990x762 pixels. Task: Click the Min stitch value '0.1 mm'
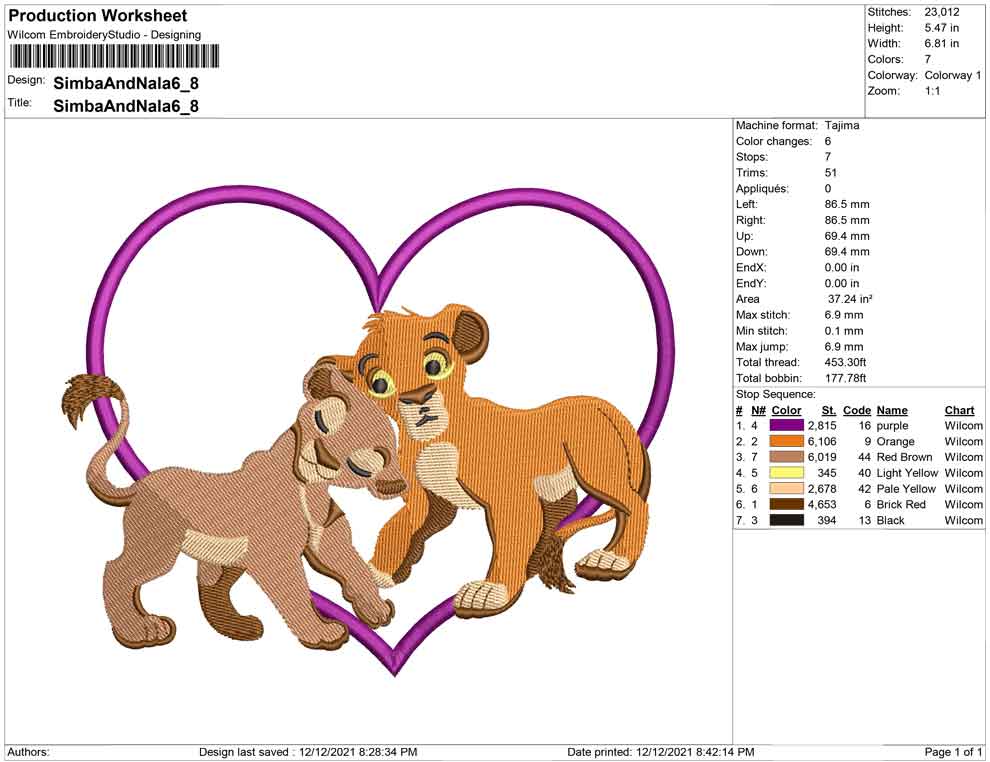(x=844, y=330)
